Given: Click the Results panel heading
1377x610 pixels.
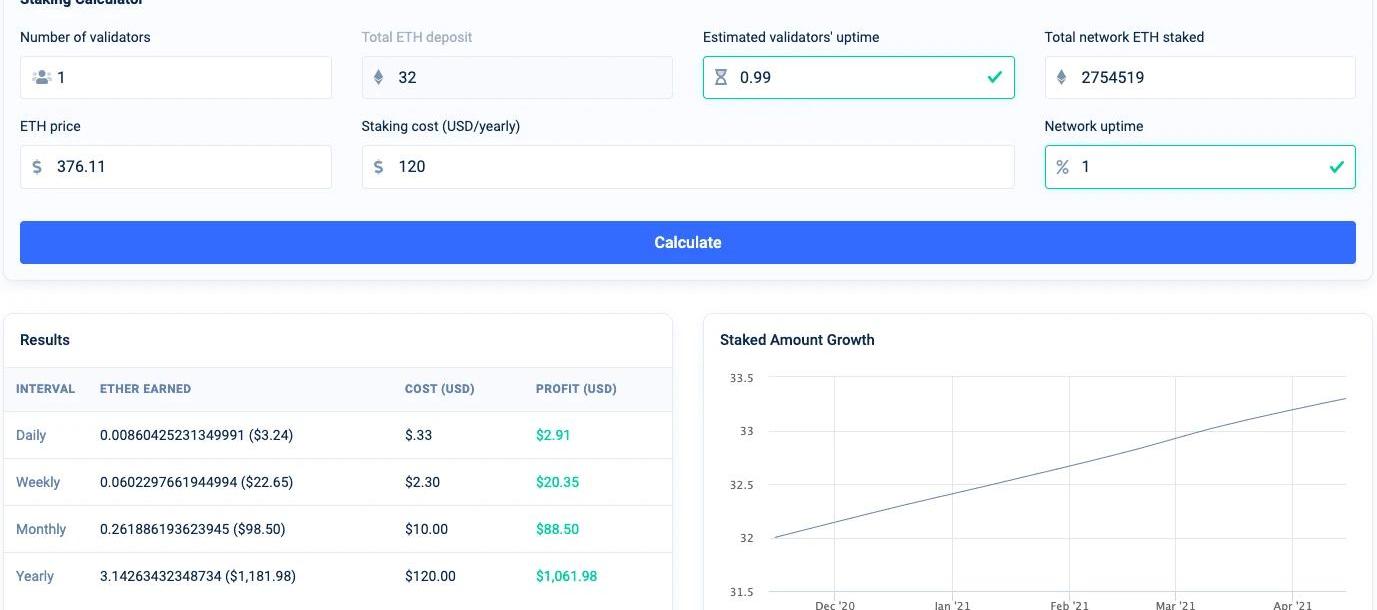Looking at the screenshot, I should (45, 340).
